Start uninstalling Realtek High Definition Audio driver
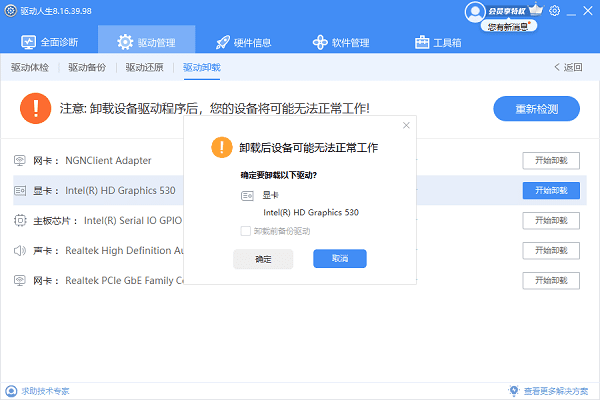 pos(551,250)
